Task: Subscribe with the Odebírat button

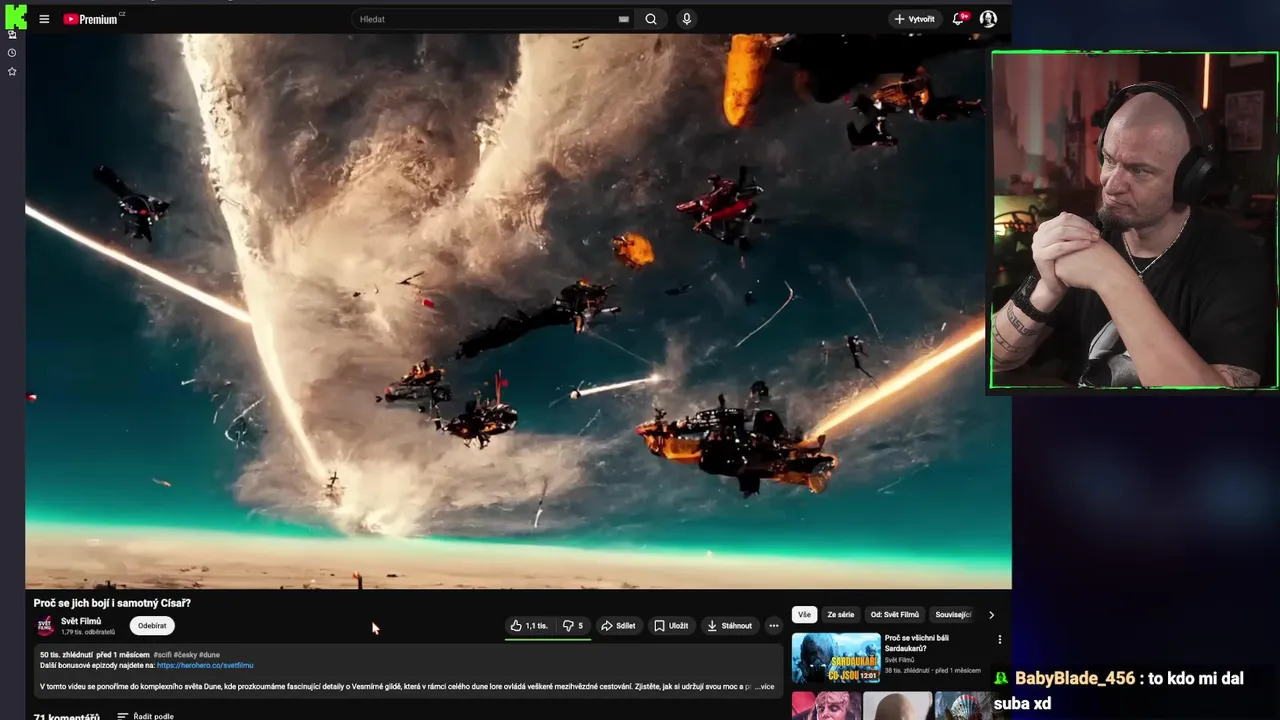Action: point(152,626)
